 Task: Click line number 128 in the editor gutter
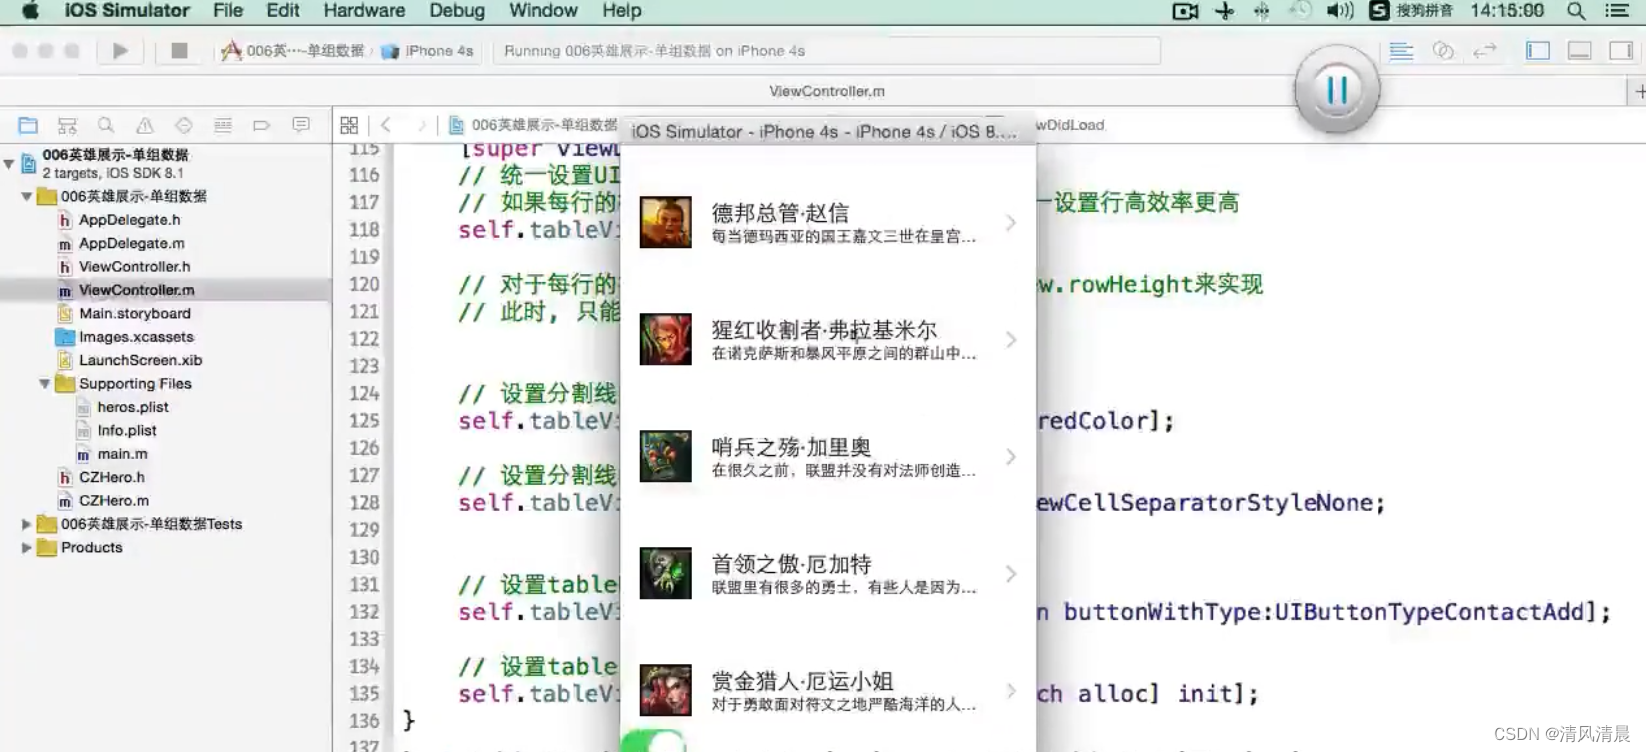pos(364,503)
